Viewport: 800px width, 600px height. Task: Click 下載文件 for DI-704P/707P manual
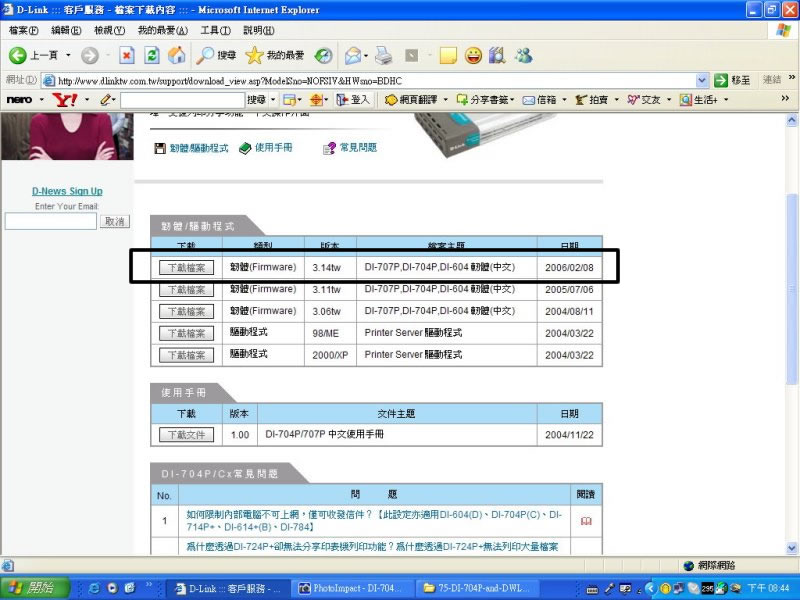coord(186,435)
